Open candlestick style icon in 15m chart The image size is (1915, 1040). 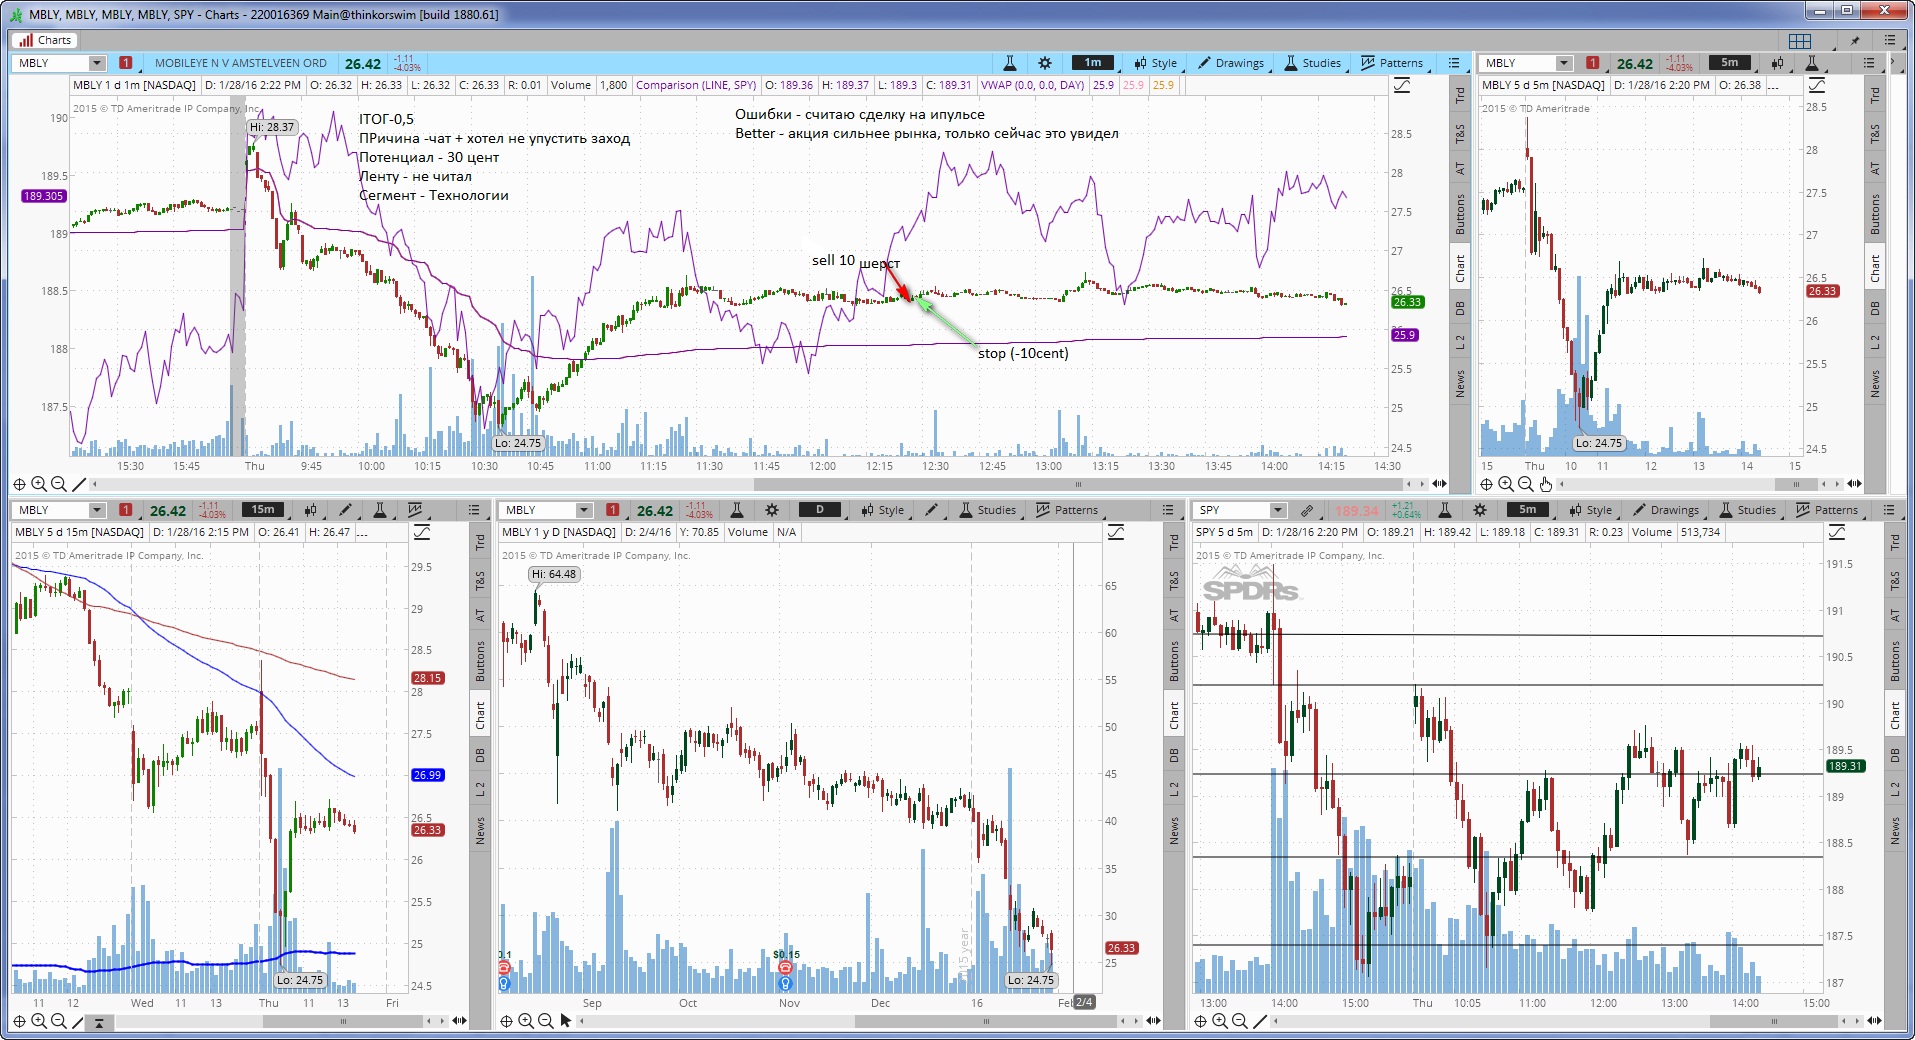point(311,510)
